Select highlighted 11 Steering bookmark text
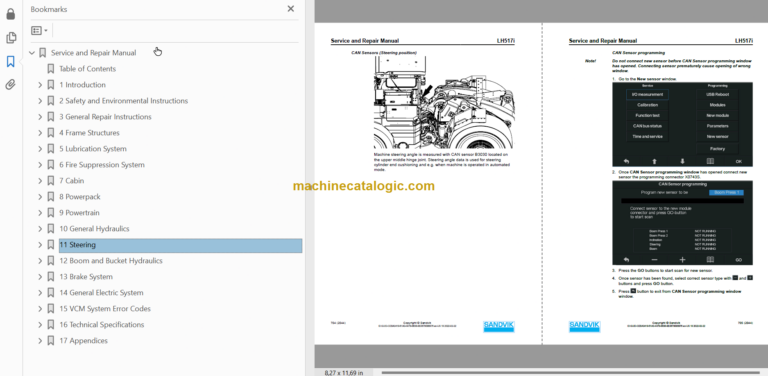 point(77,245)
